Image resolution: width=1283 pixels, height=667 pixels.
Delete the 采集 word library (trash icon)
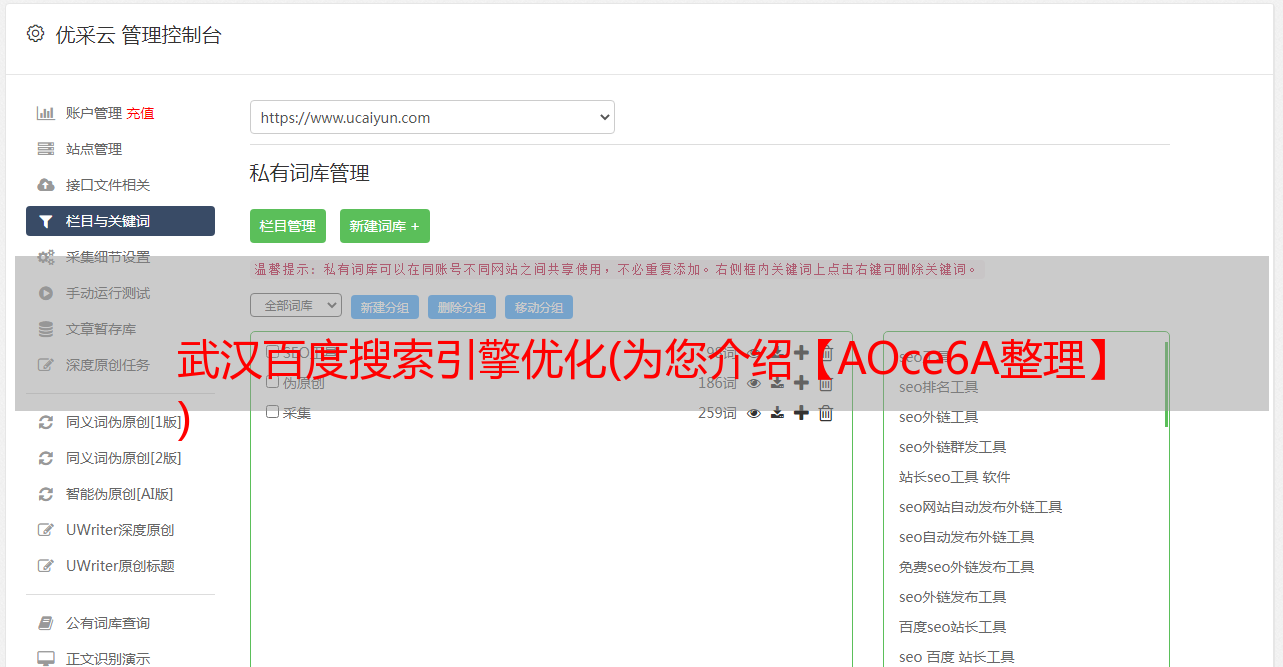pyautogui.click(x=826, y=413)
